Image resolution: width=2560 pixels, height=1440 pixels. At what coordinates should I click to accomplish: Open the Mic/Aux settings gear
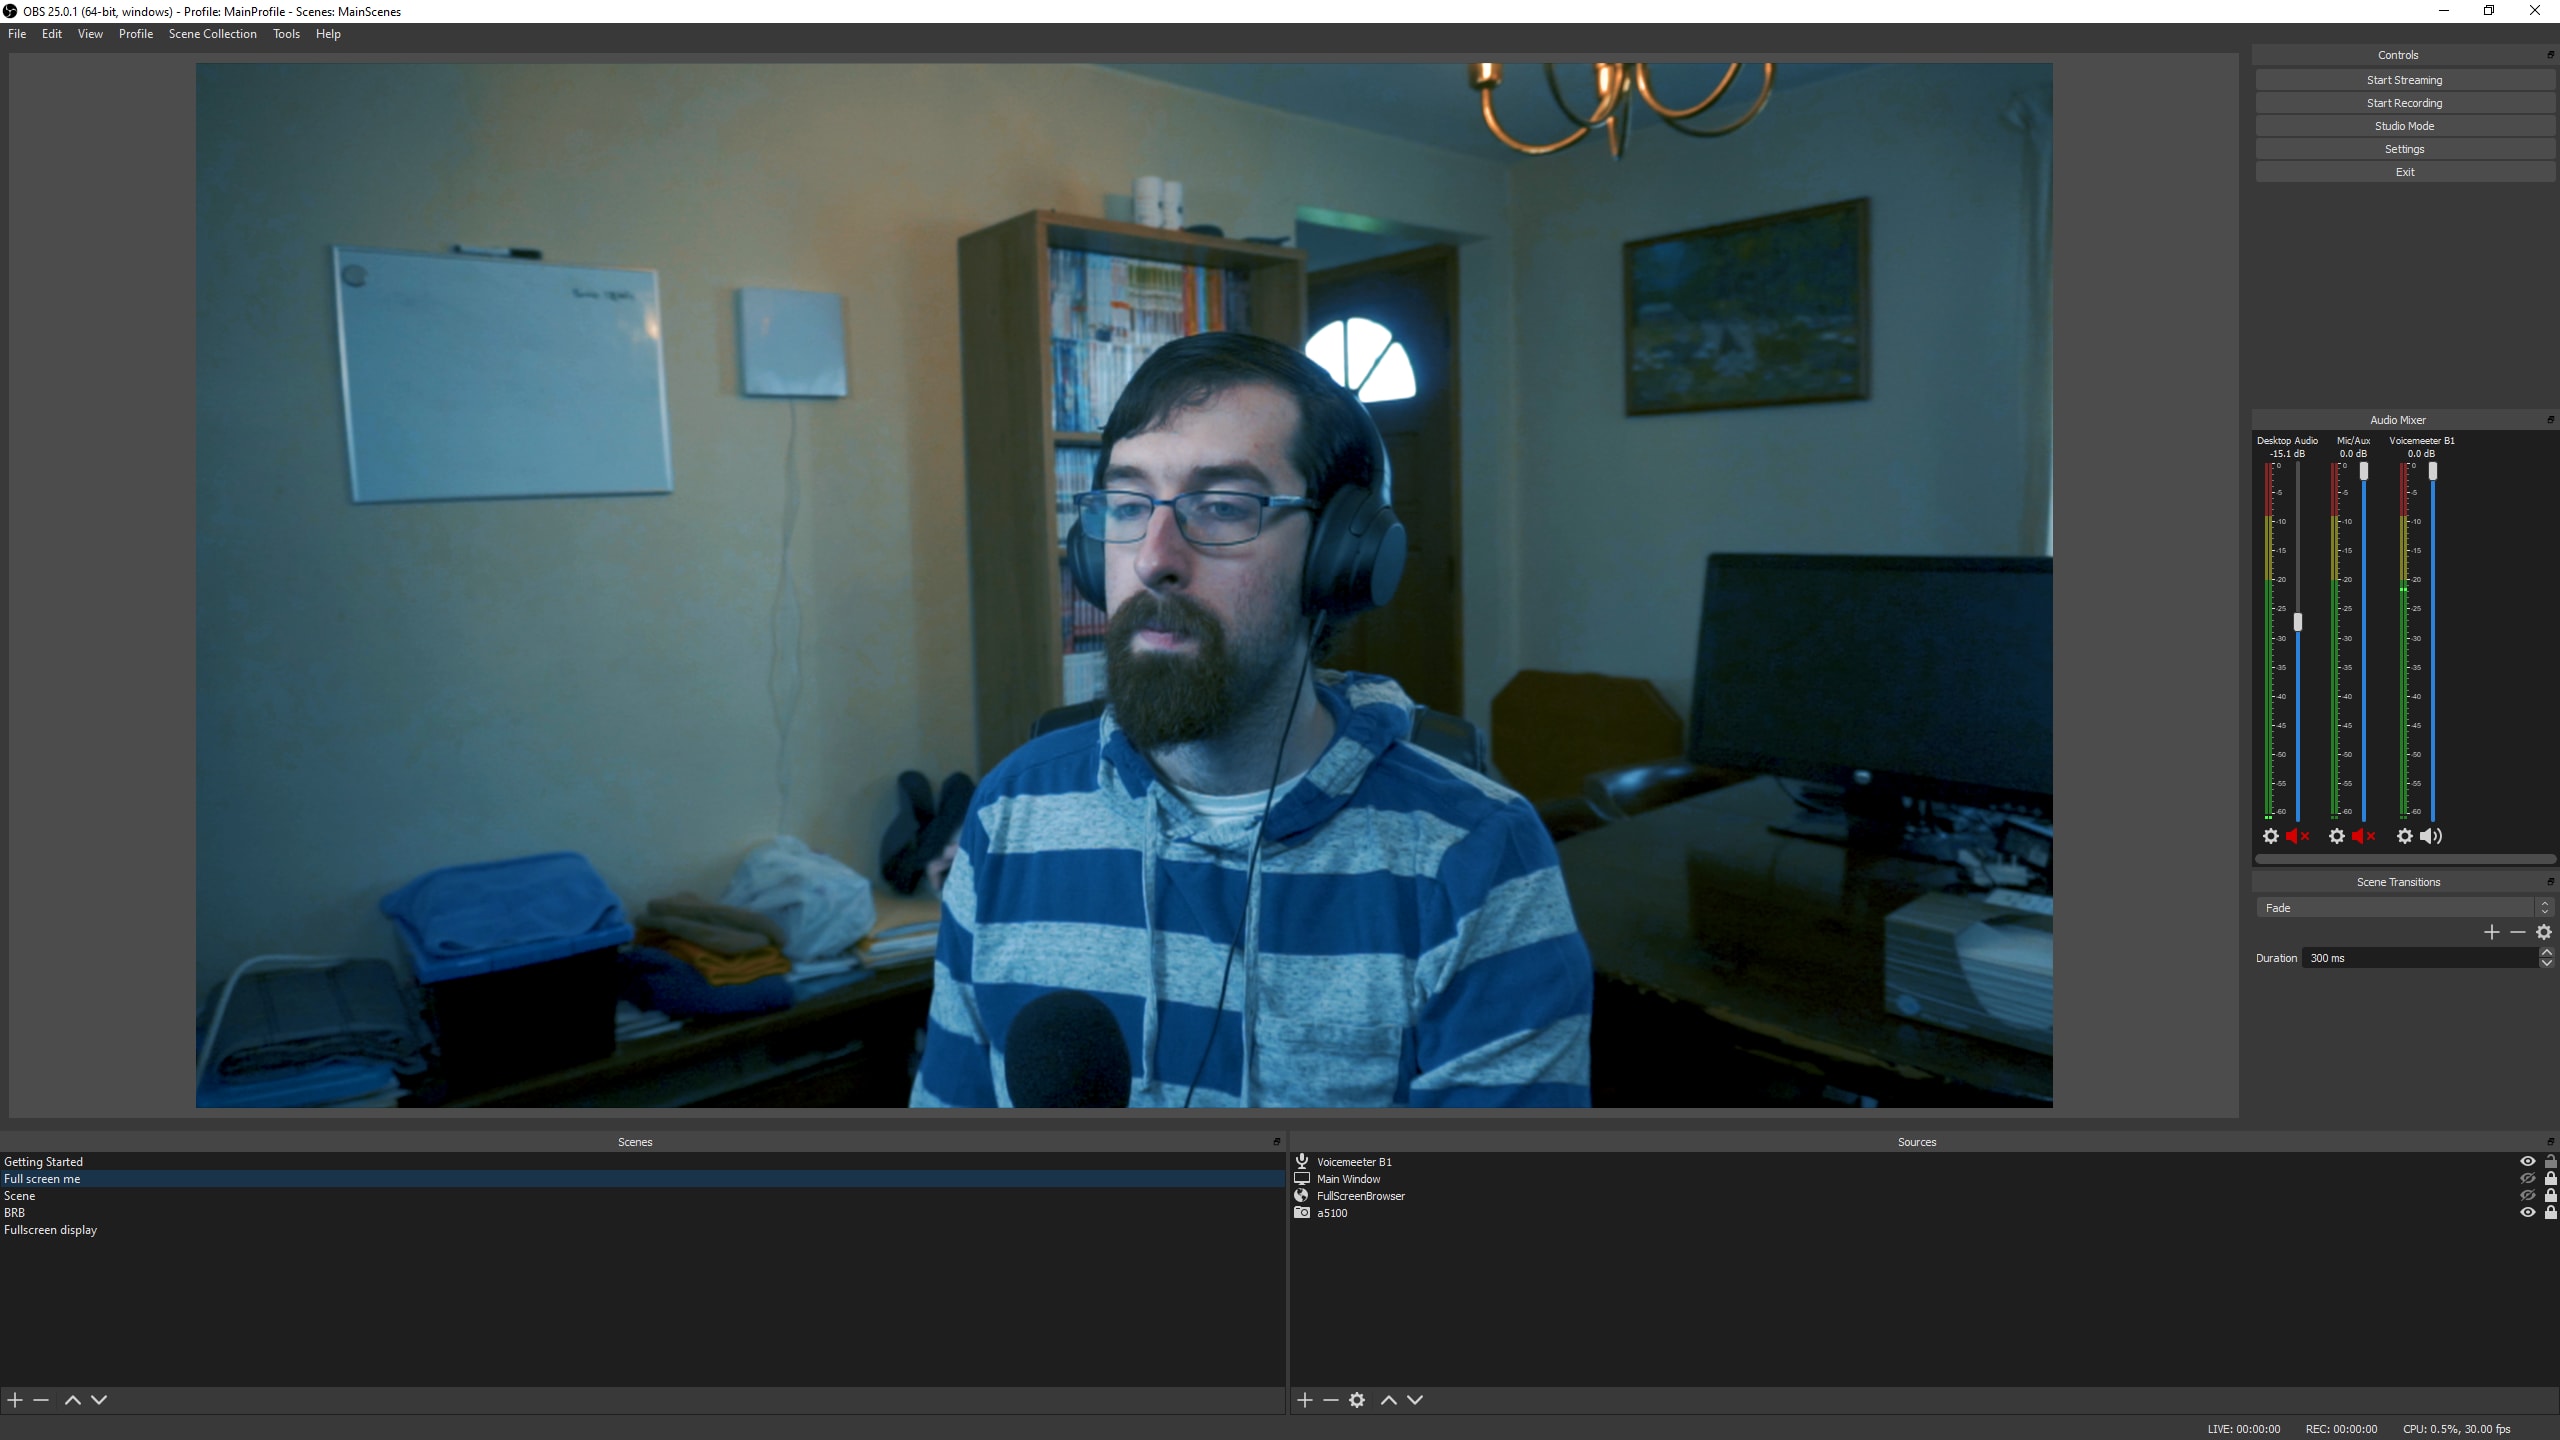2335,836
